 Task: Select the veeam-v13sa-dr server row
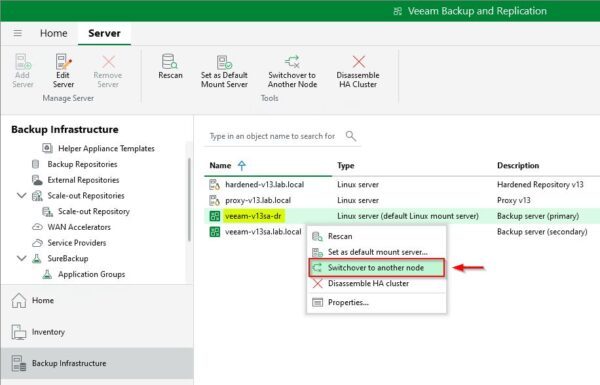point(402,216)
